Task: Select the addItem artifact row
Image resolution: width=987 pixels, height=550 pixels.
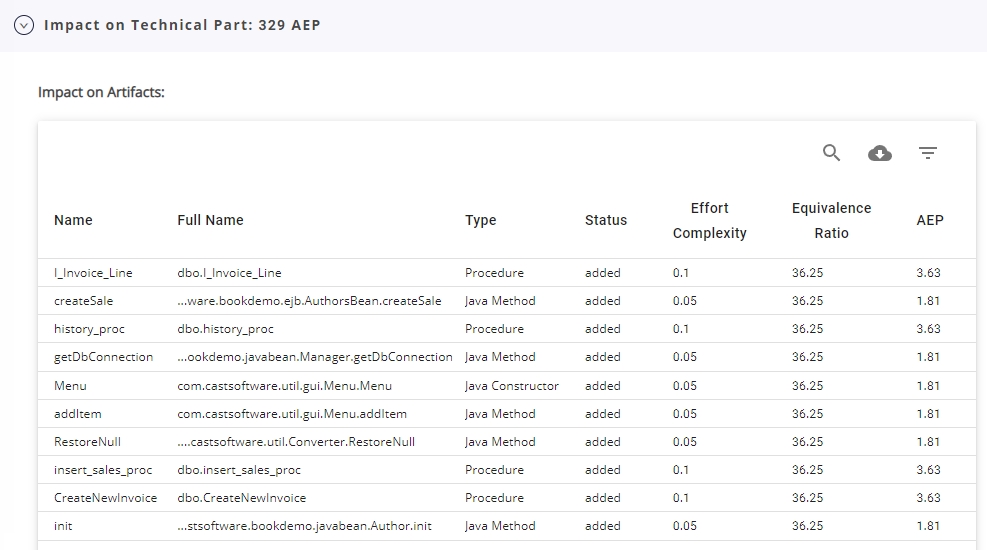Action: (77, 414)
